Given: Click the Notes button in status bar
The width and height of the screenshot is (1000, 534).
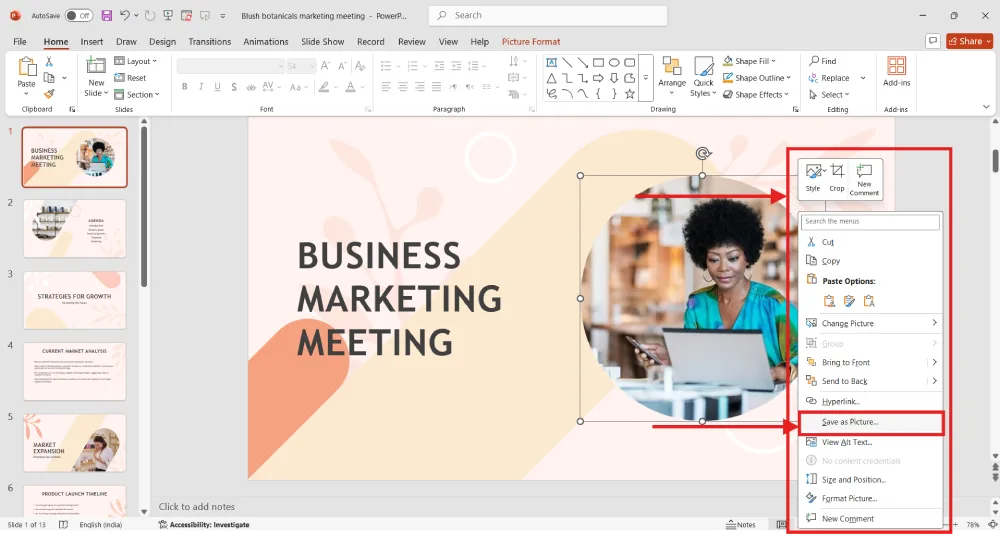Looking at the screenshot, I should pos(741,524).
